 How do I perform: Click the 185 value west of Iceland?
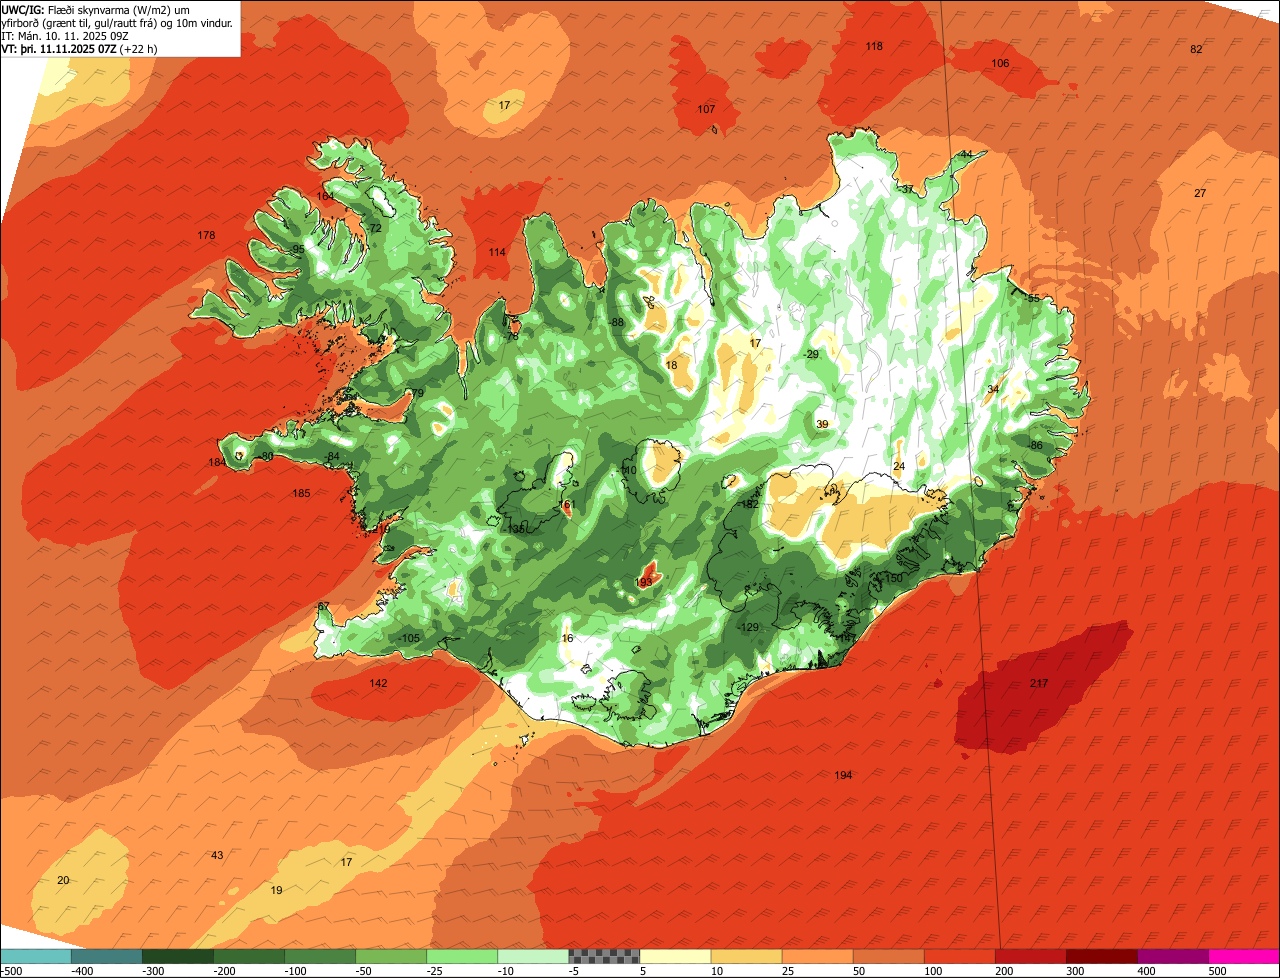click(x=301, y=494)
